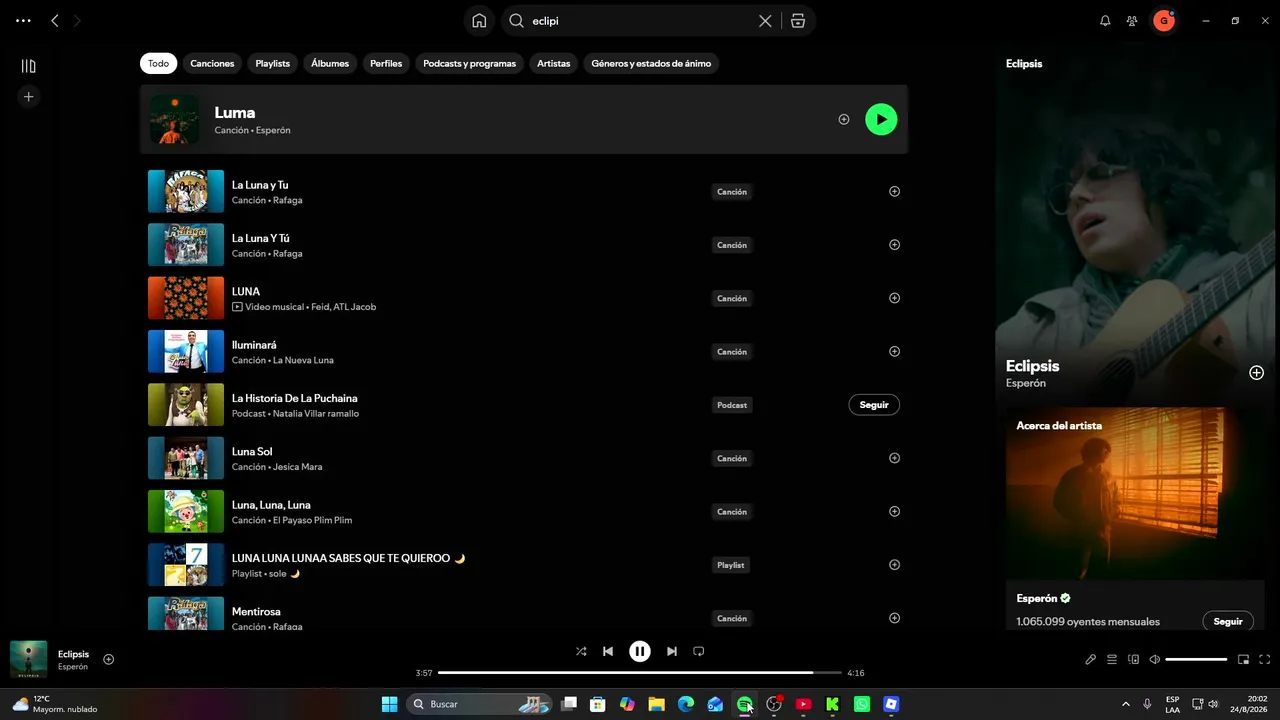
Task: Open the Windows Start menu
Action: (x=390, y=704)
